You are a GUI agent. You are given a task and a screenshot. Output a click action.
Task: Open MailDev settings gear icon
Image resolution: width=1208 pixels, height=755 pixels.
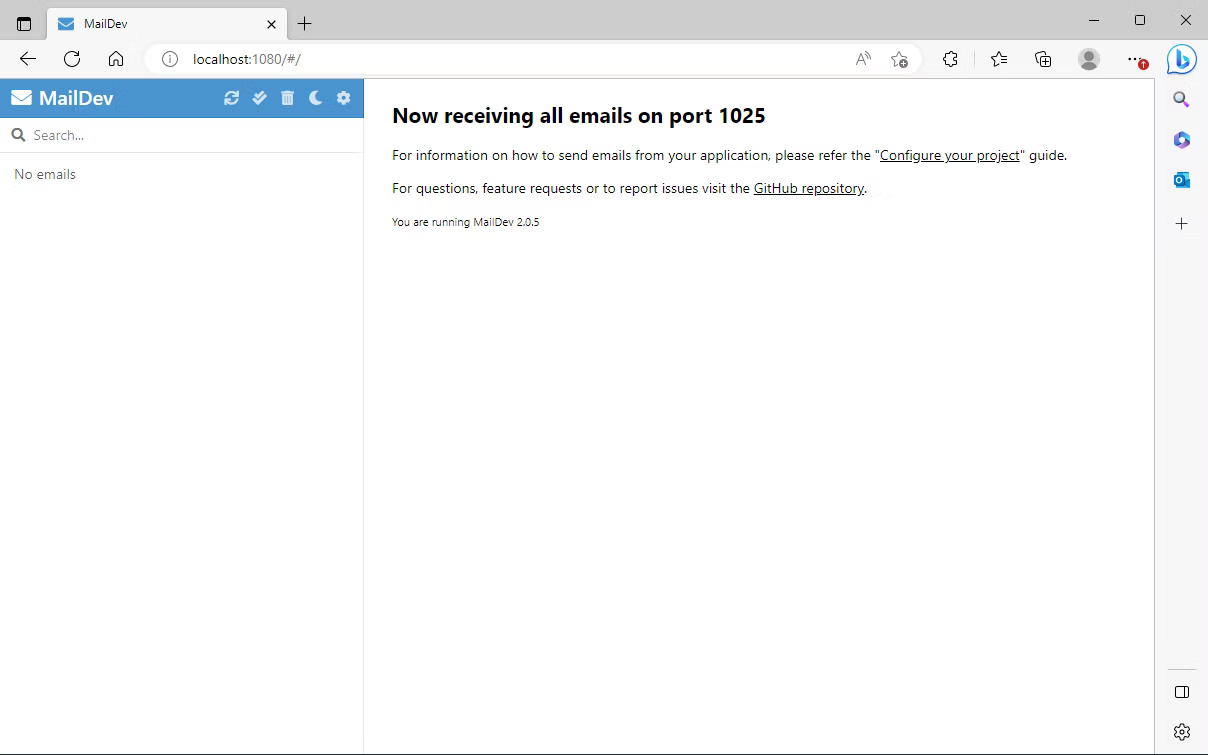[x=343, y=98]
